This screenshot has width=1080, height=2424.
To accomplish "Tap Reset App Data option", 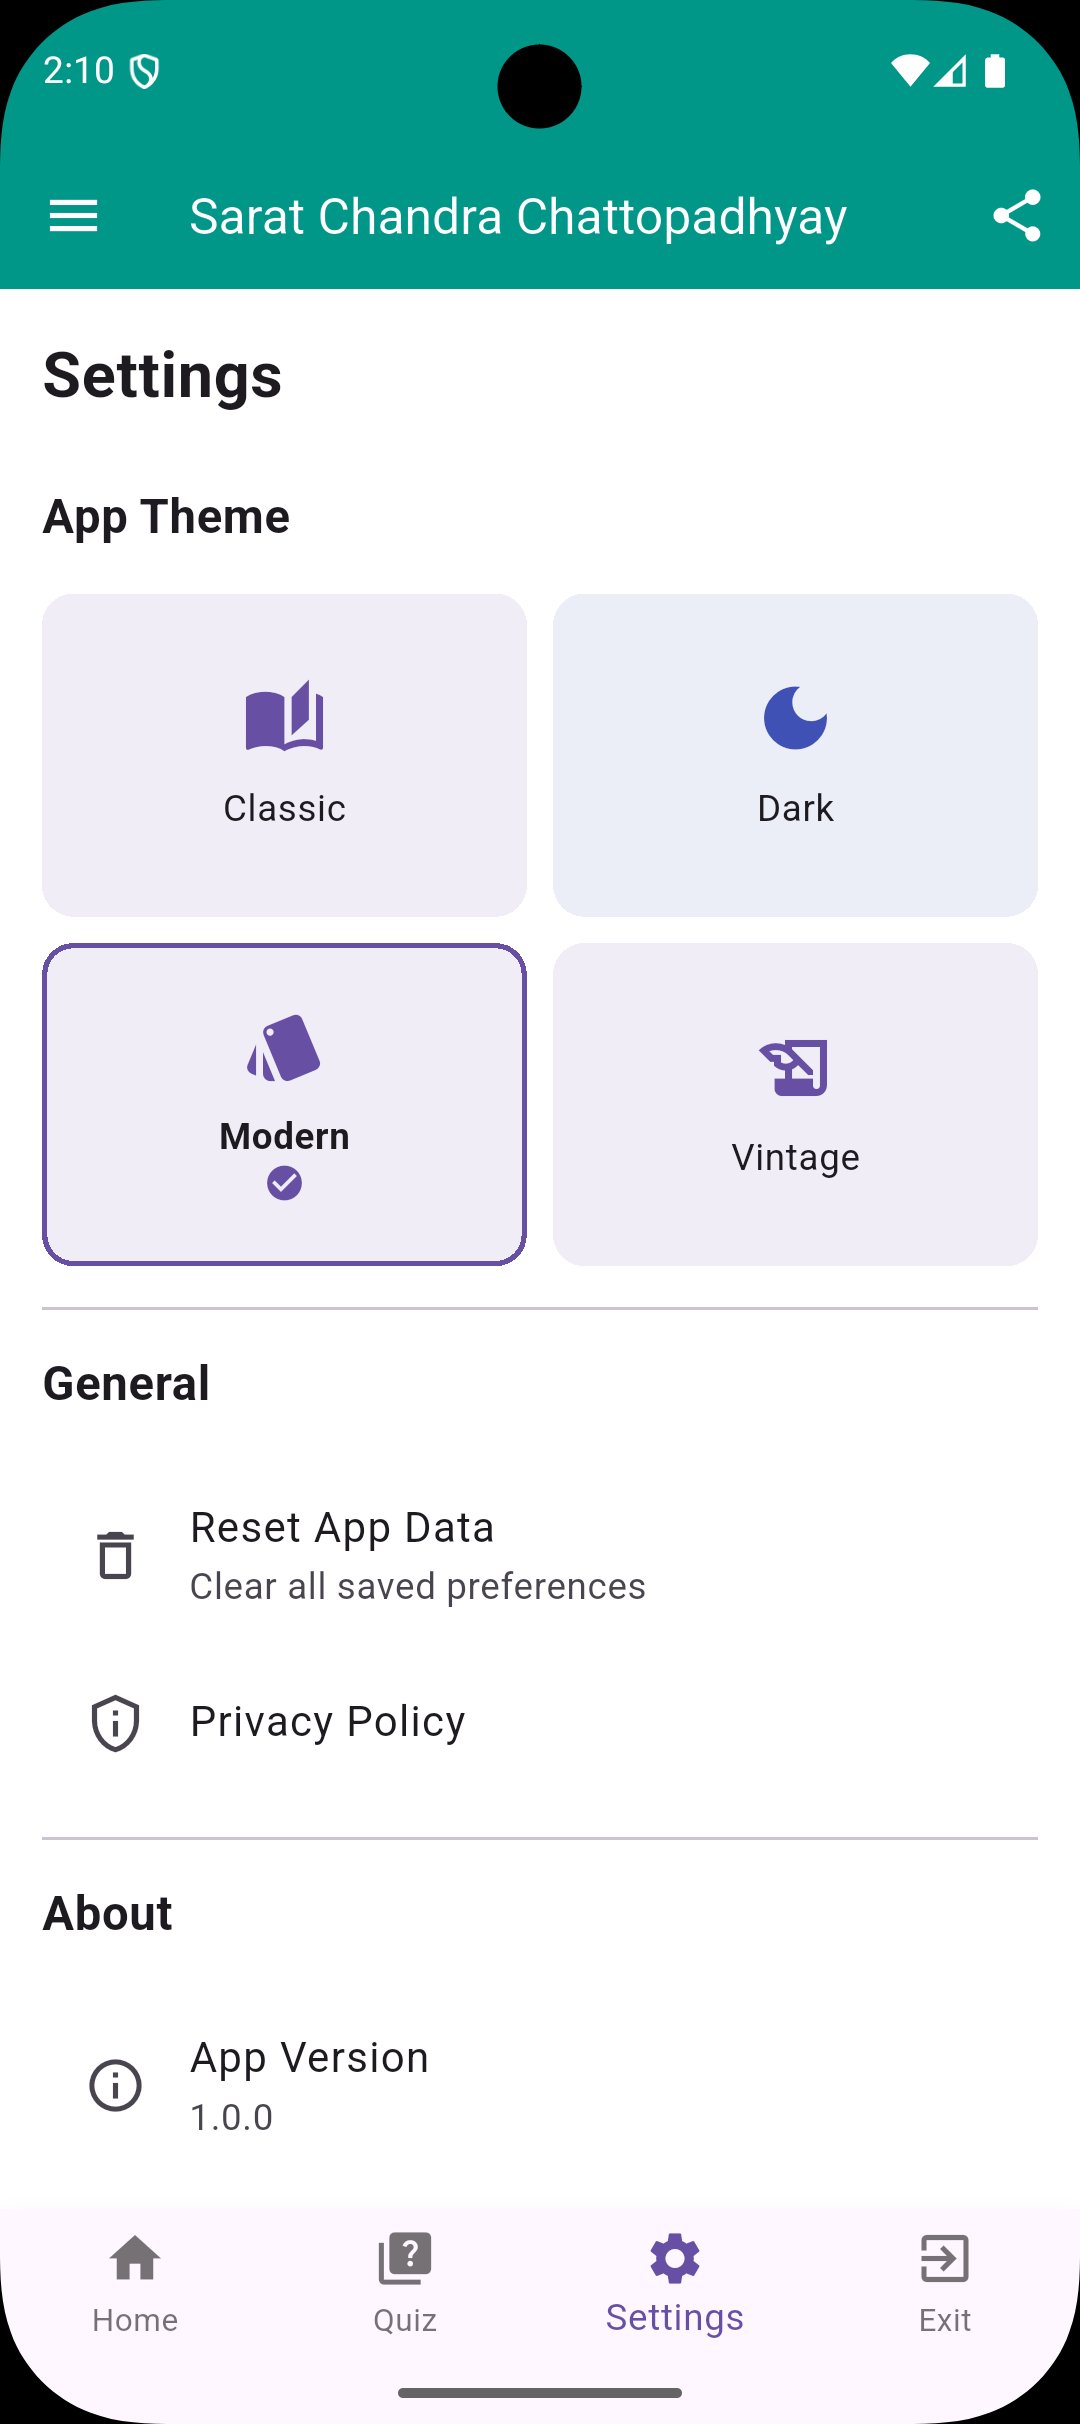I will (x=420, y=1555).
